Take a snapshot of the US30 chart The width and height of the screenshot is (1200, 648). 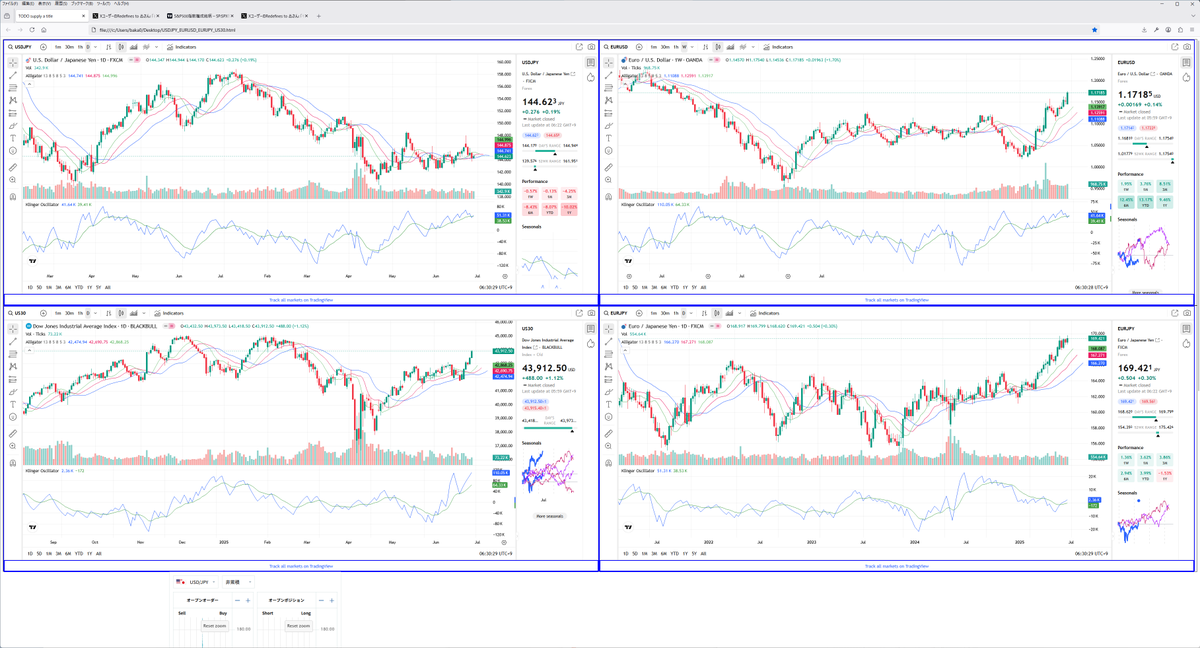pyautogui.click(x=591, y=313)
